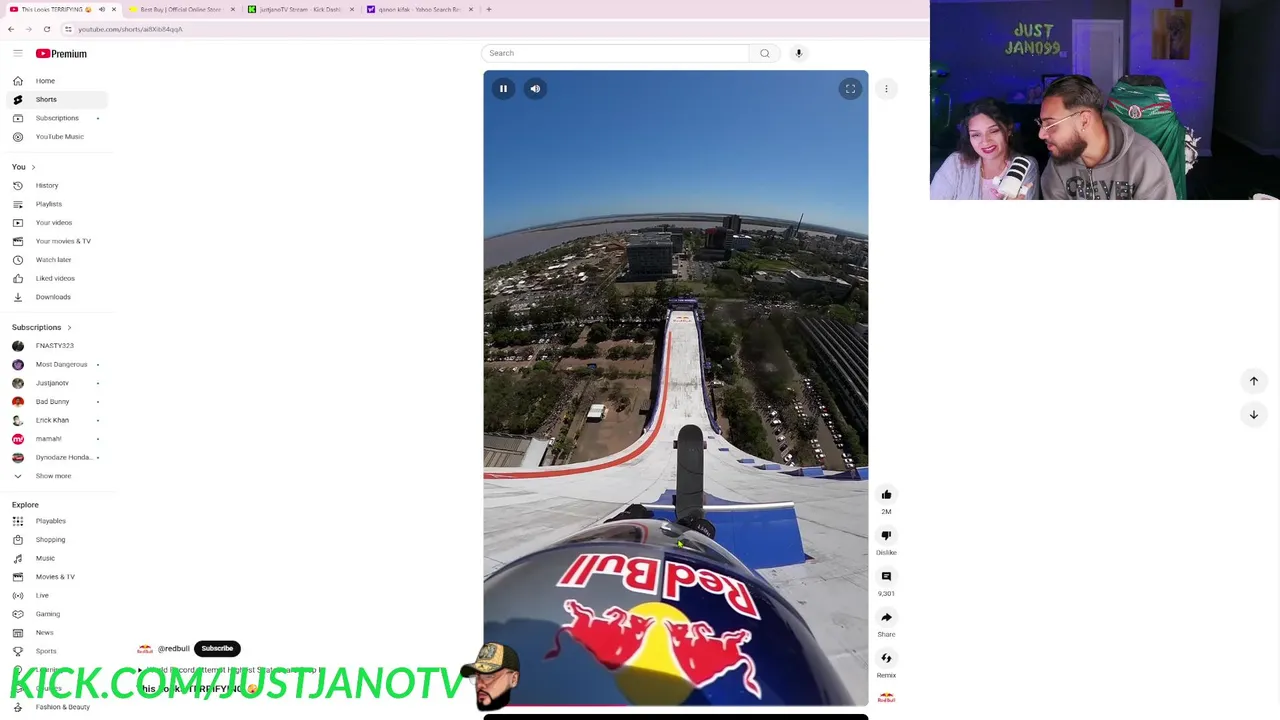
Task: Open Dynodaze Honda channel subscription
Action: tap(55, 457)
